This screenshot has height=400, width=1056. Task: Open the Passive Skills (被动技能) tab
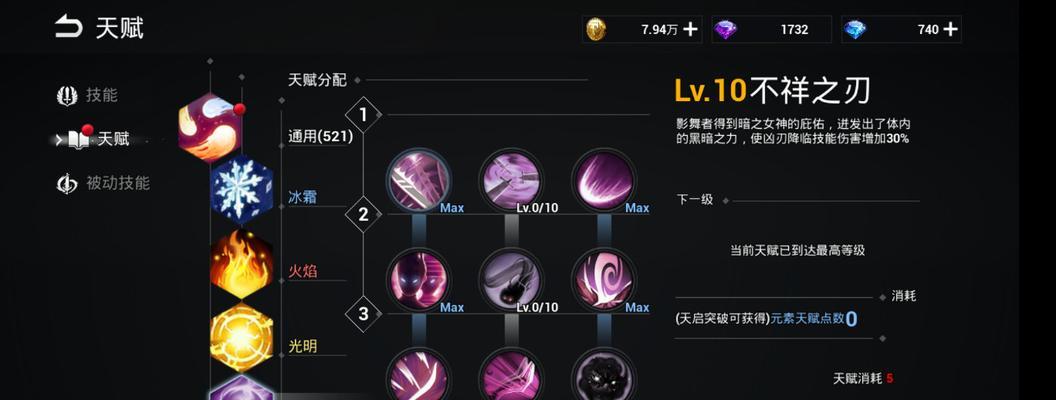tap(103, 183)
